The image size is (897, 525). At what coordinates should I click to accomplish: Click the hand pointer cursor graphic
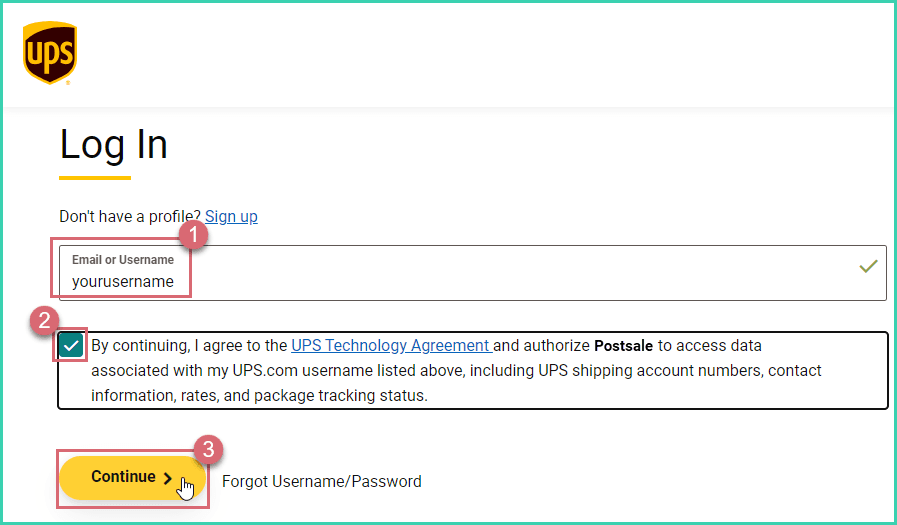click(186, 488)
